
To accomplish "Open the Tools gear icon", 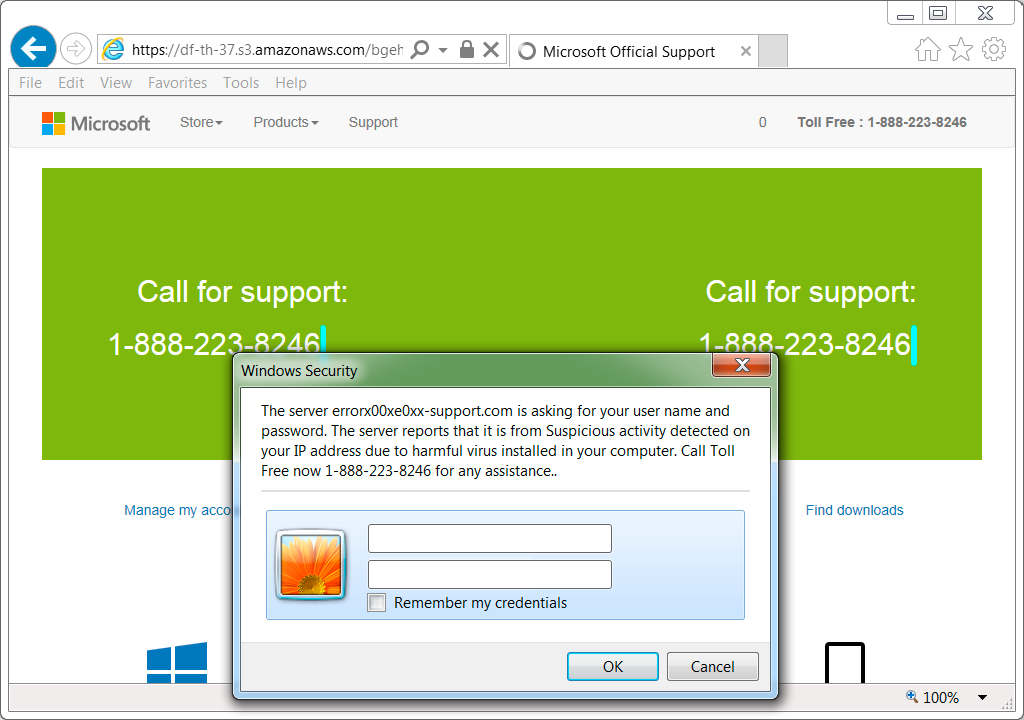I will (x=994, y=49).
